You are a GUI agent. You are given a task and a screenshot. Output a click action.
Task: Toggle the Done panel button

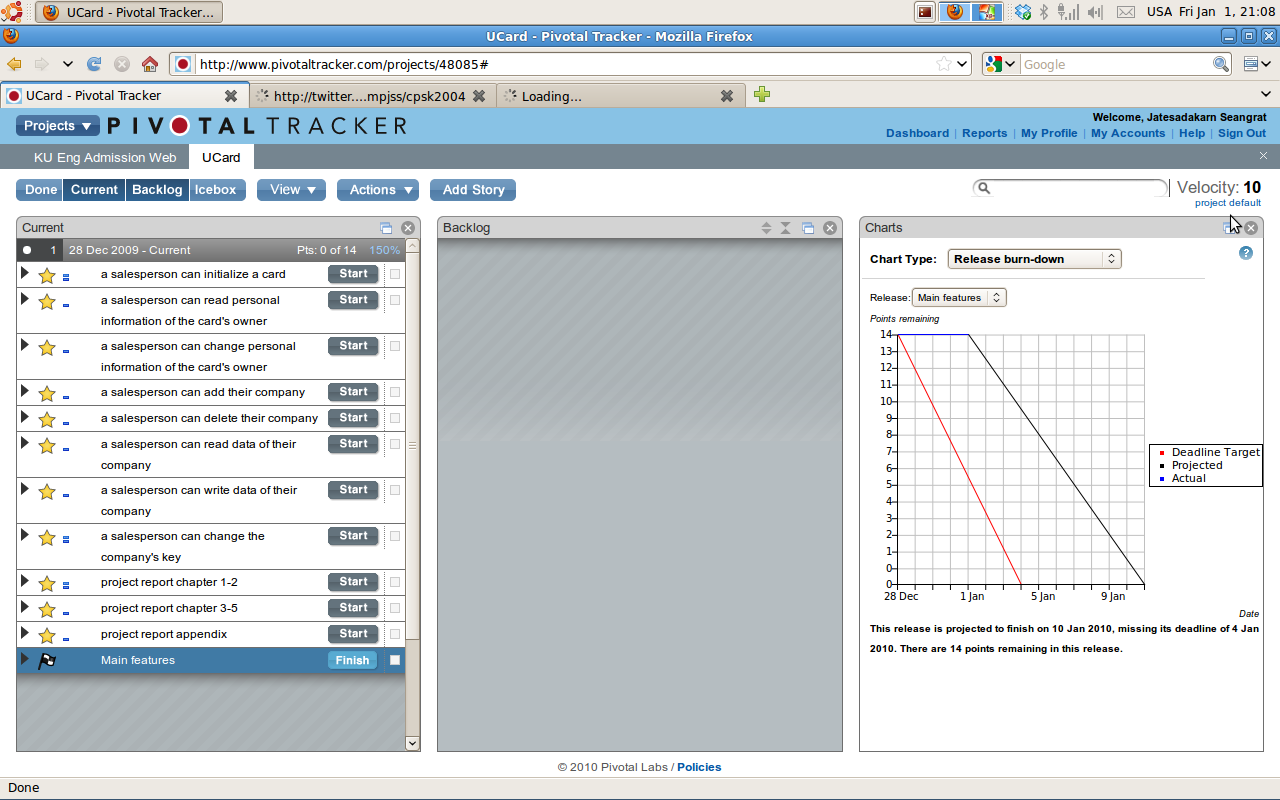(41, 190)
